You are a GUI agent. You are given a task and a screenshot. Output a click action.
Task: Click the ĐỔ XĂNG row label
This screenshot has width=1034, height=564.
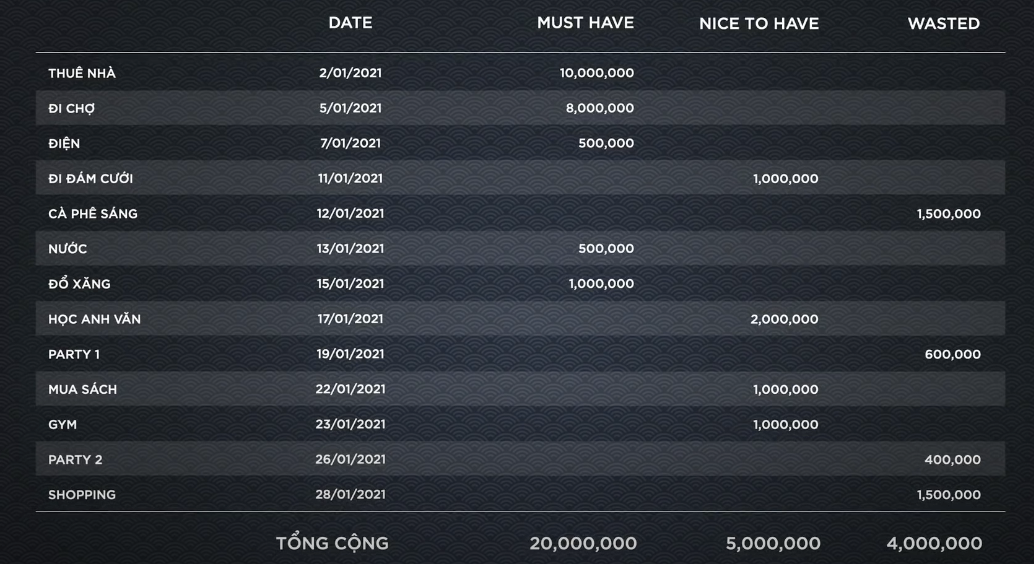tap(79, 284)
